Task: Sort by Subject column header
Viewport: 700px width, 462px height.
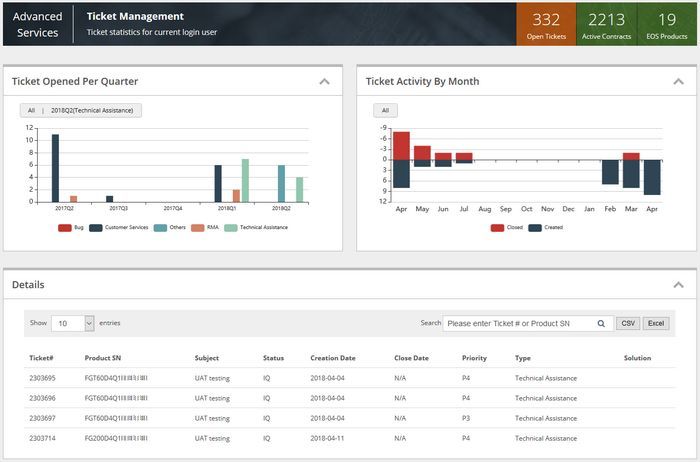Action: coord(207,358)
